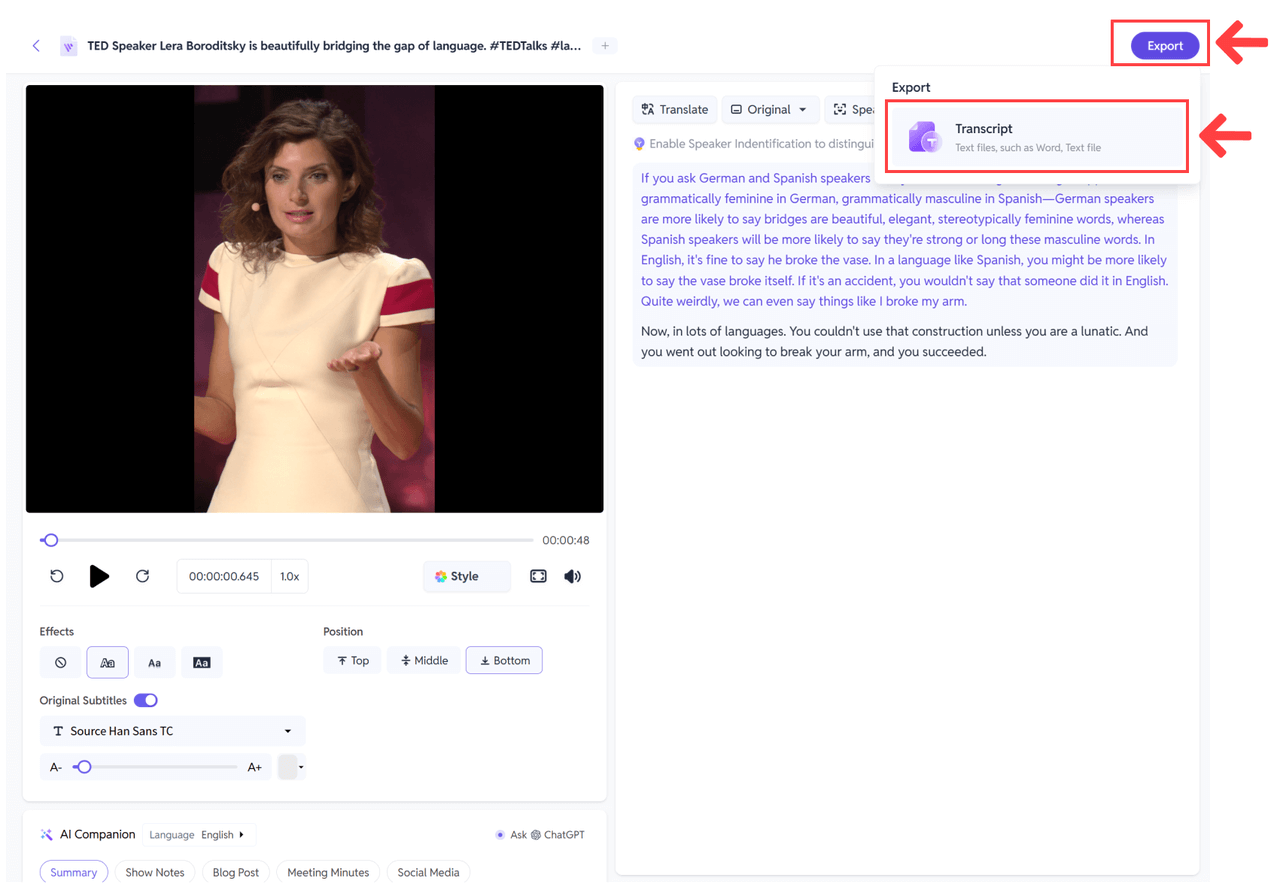Viewport: 1280px width, 890px height.
Task: Open the 1.0x playback speed selector
Action: tap(290, 576)
